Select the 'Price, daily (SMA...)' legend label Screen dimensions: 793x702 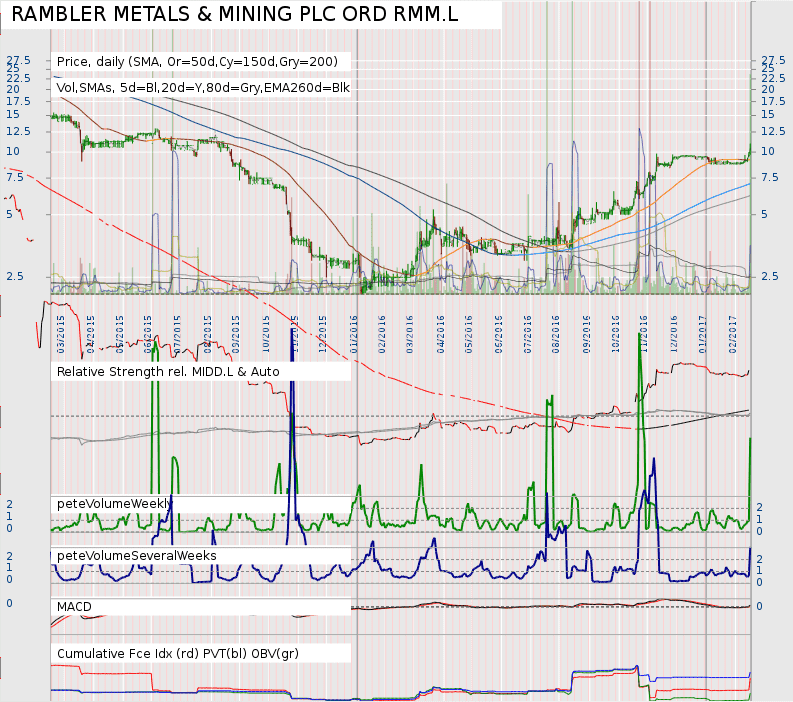click(x=197, y=62)
